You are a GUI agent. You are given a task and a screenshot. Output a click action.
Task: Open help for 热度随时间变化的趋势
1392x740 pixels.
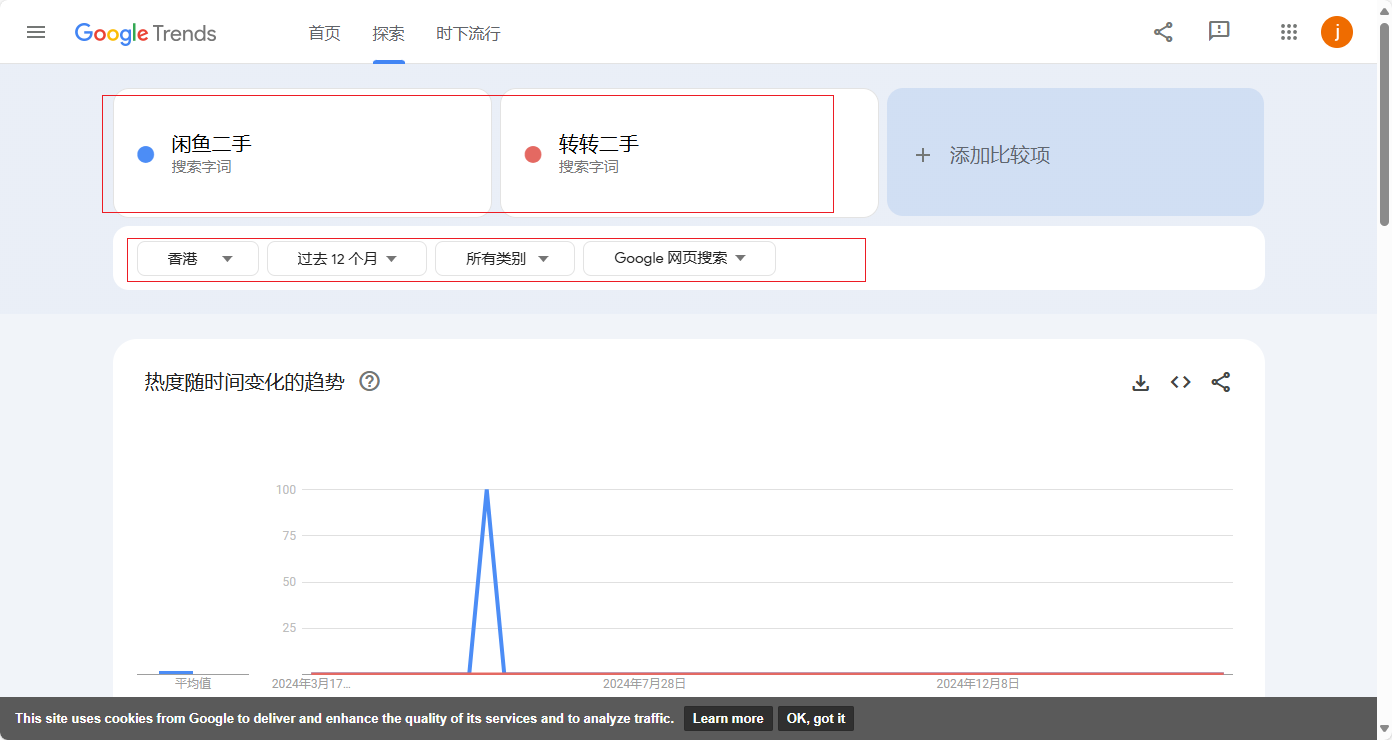(x=370, y=381)
